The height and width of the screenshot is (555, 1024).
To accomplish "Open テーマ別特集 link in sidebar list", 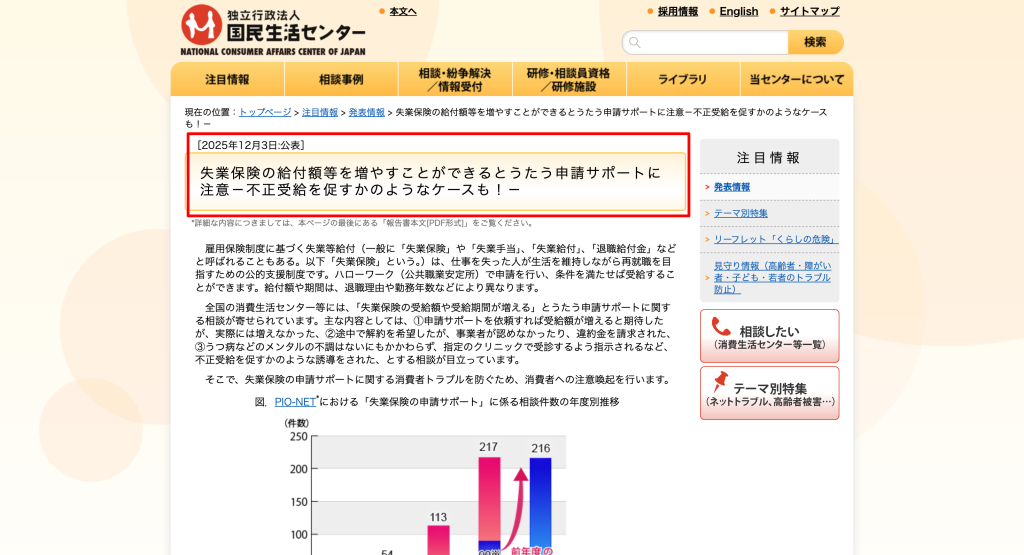I will tap(741, 214).
